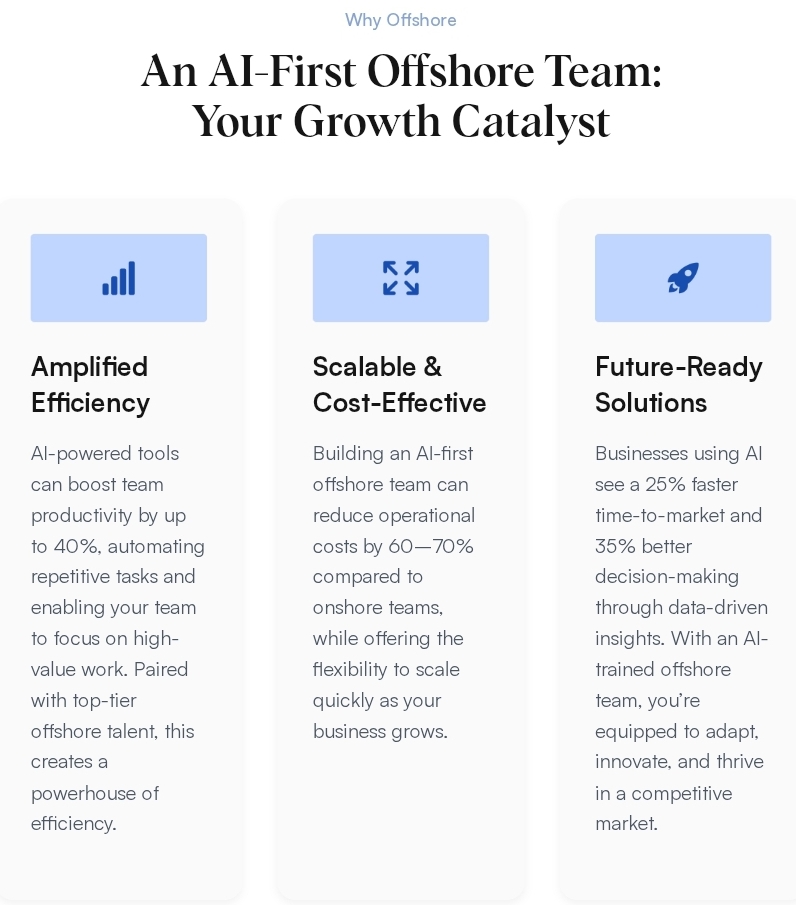Click the expand arrows icon for Scalable card
The height and width of the screenshot is (905, 796).
[x=400, y=278]
